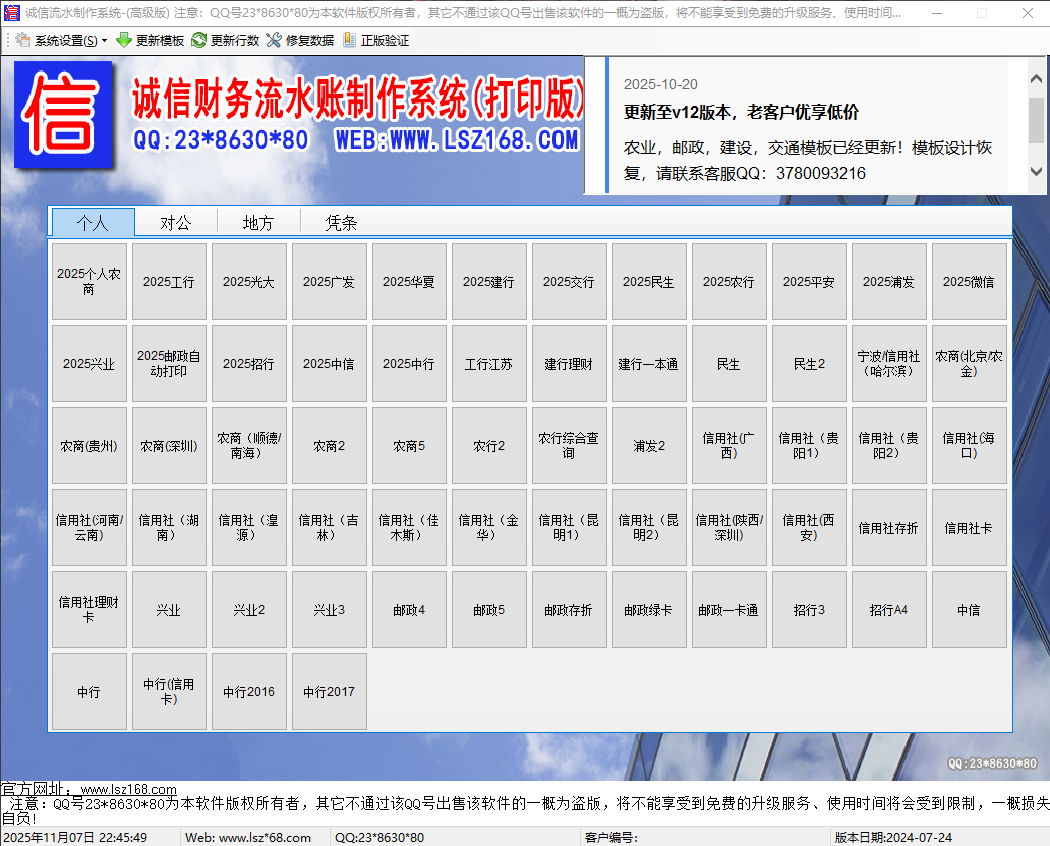Screen dimensions: 1050x846
Task: Click the 更新行数 refresh icon
Action: pos(197,41)
